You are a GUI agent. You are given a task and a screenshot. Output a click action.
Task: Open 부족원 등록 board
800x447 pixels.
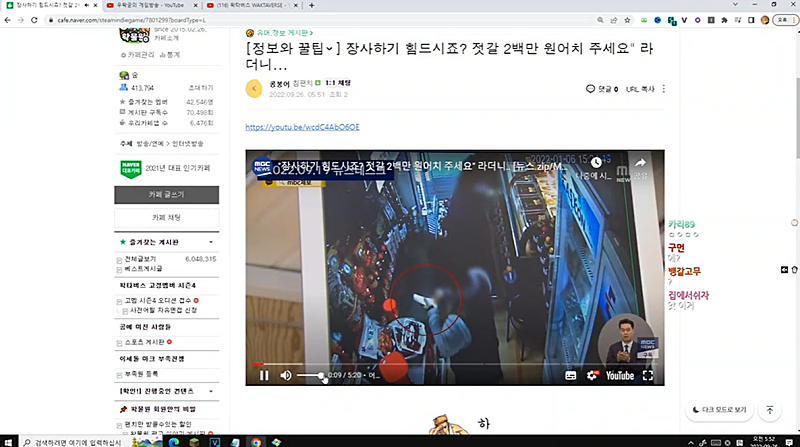click(x=141, y=374)
